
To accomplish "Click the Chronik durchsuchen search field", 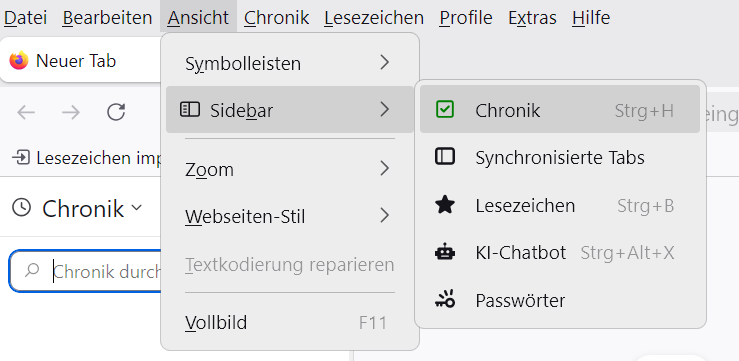I will (87, 271).
